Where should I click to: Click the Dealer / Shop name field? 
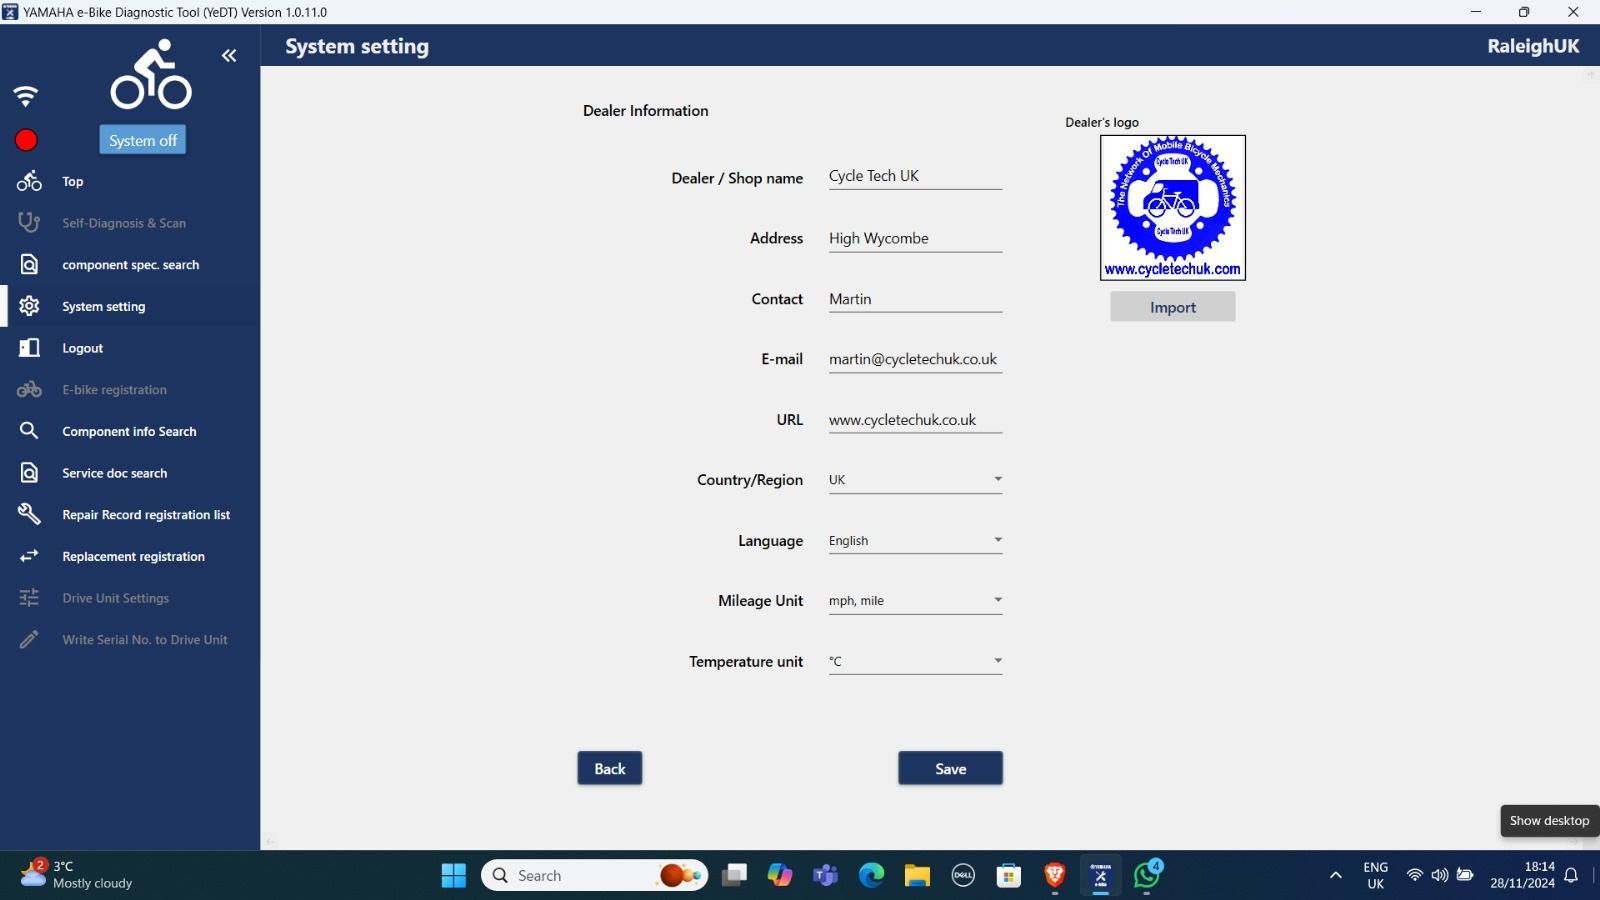(x=915, y=176)
